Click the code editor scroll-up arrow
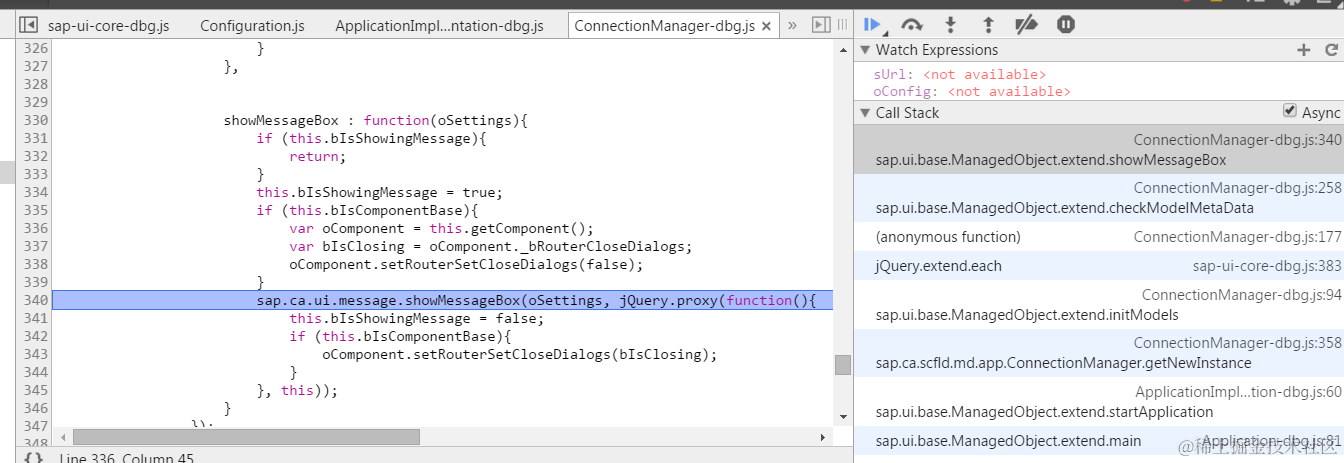Screen dimensions: 1344x463 click(x=843, y=49)
